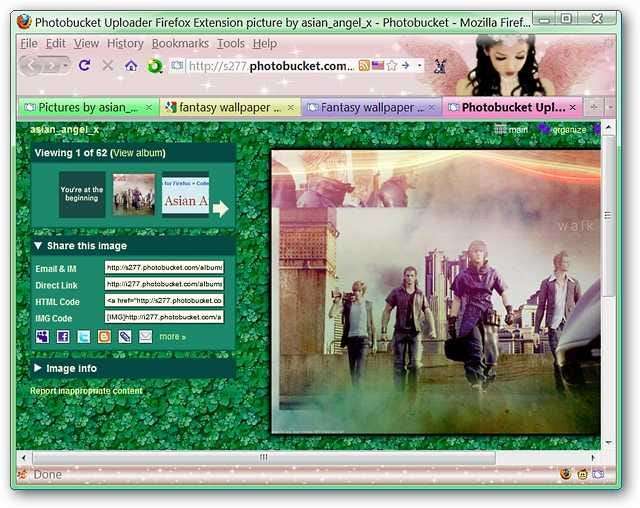Click the fox face status bar icon

(565, 474)
